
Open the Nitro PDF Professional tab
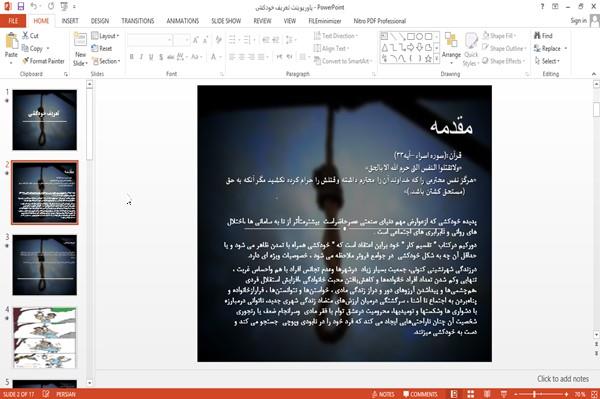click(x=380, y=21)
